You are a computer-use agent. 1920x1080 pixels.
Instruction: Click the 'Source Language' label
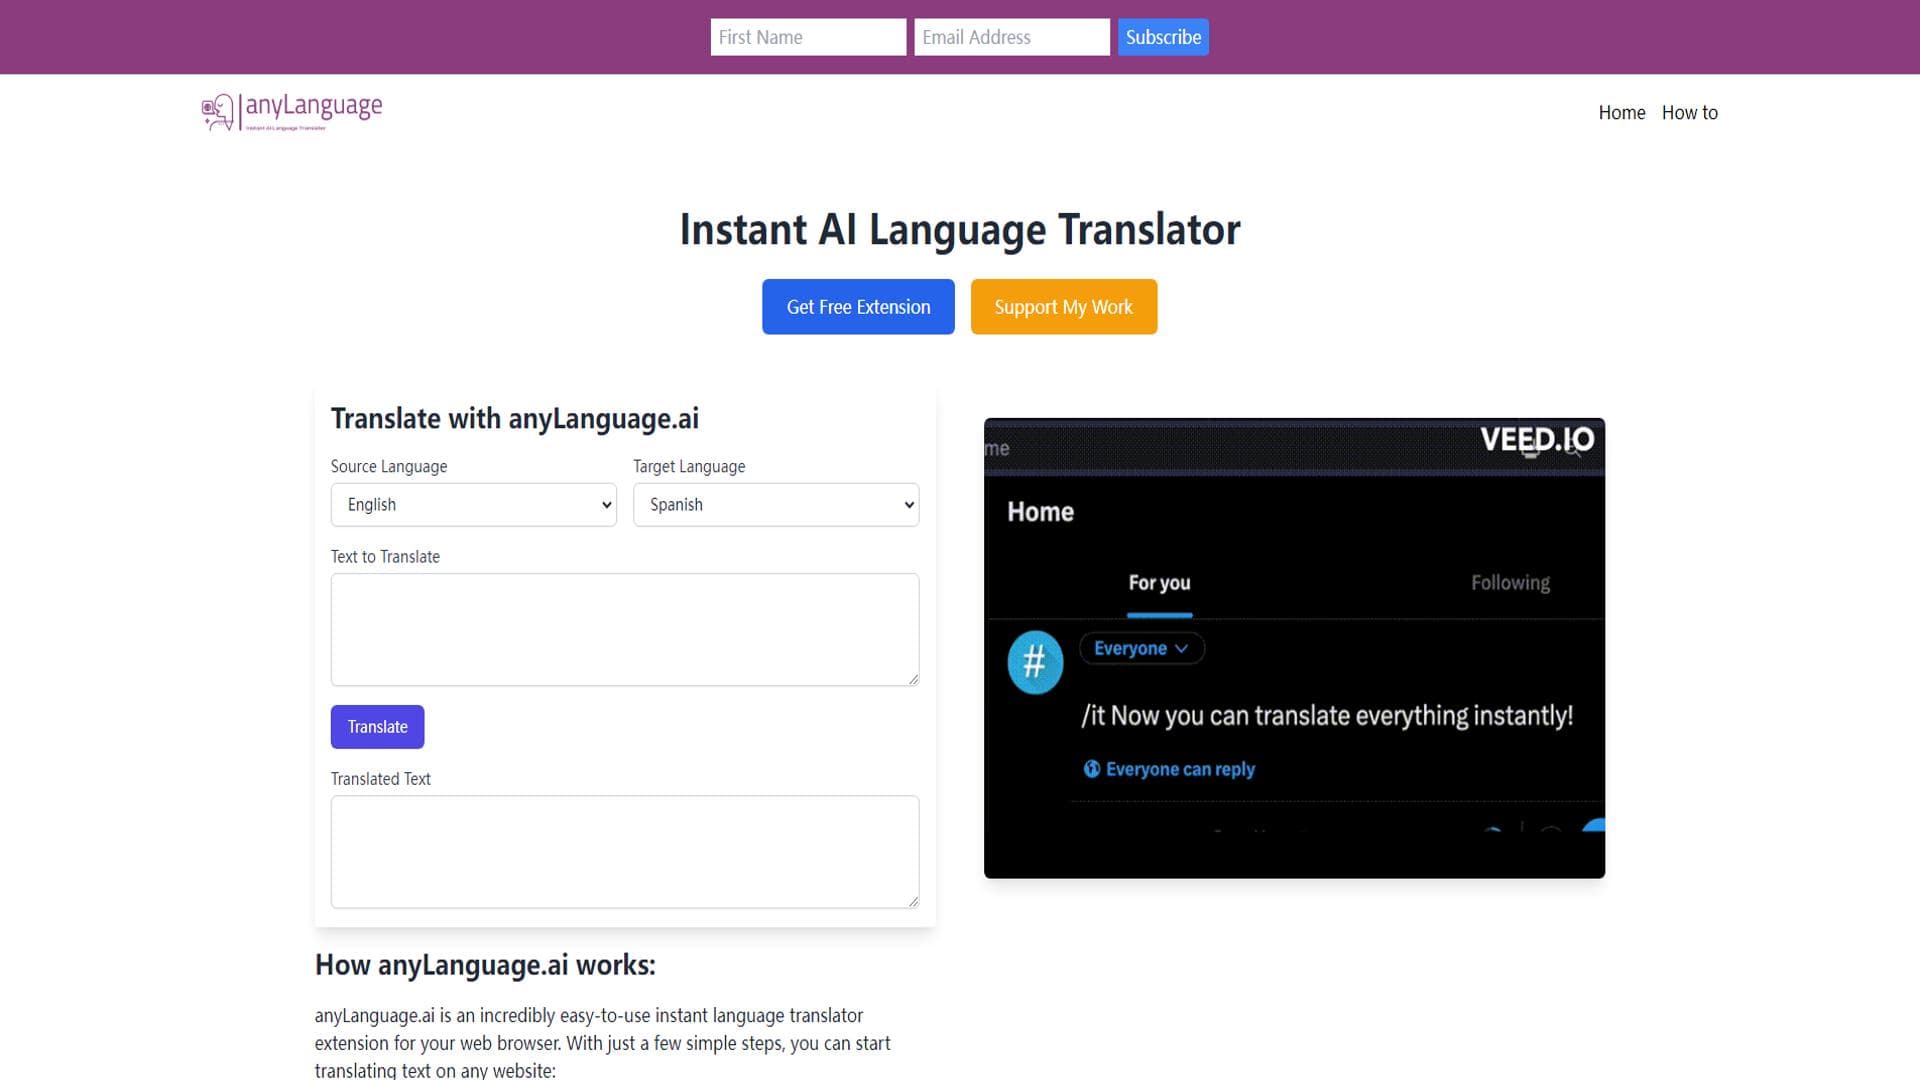388,467
